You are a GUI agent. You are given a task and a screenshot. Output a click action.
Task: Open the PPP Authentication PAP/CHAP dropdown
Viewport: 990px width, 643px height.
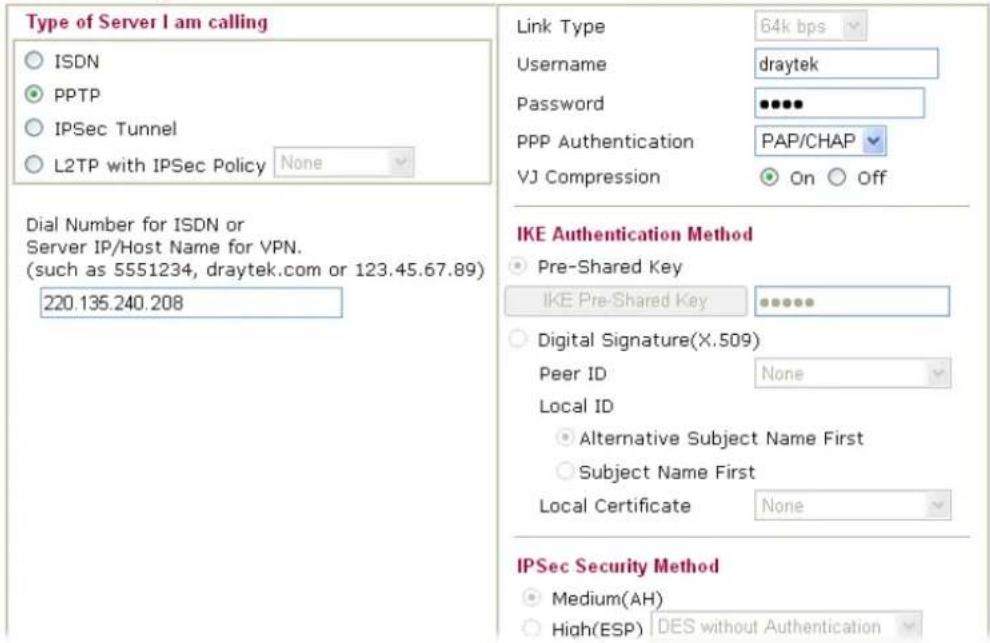click(820, 141)
